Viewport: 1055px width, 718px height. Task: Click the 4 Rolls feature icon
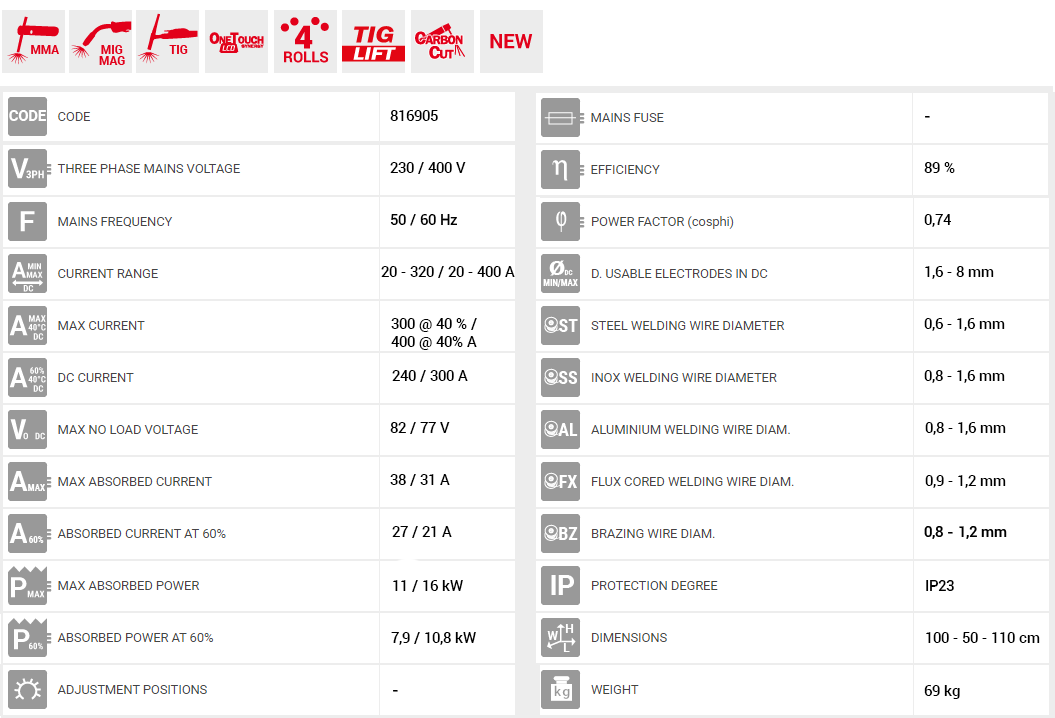[x=305, y=42]
